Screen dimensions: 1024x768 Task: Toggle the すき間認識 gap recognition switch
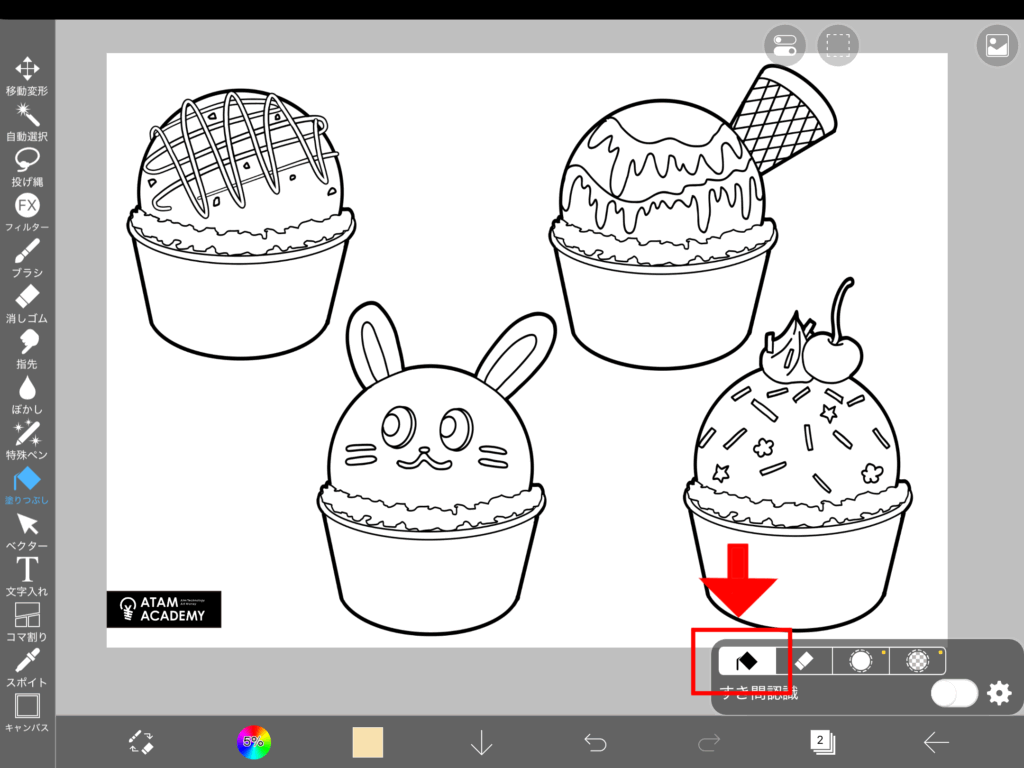tap(953, 693)
